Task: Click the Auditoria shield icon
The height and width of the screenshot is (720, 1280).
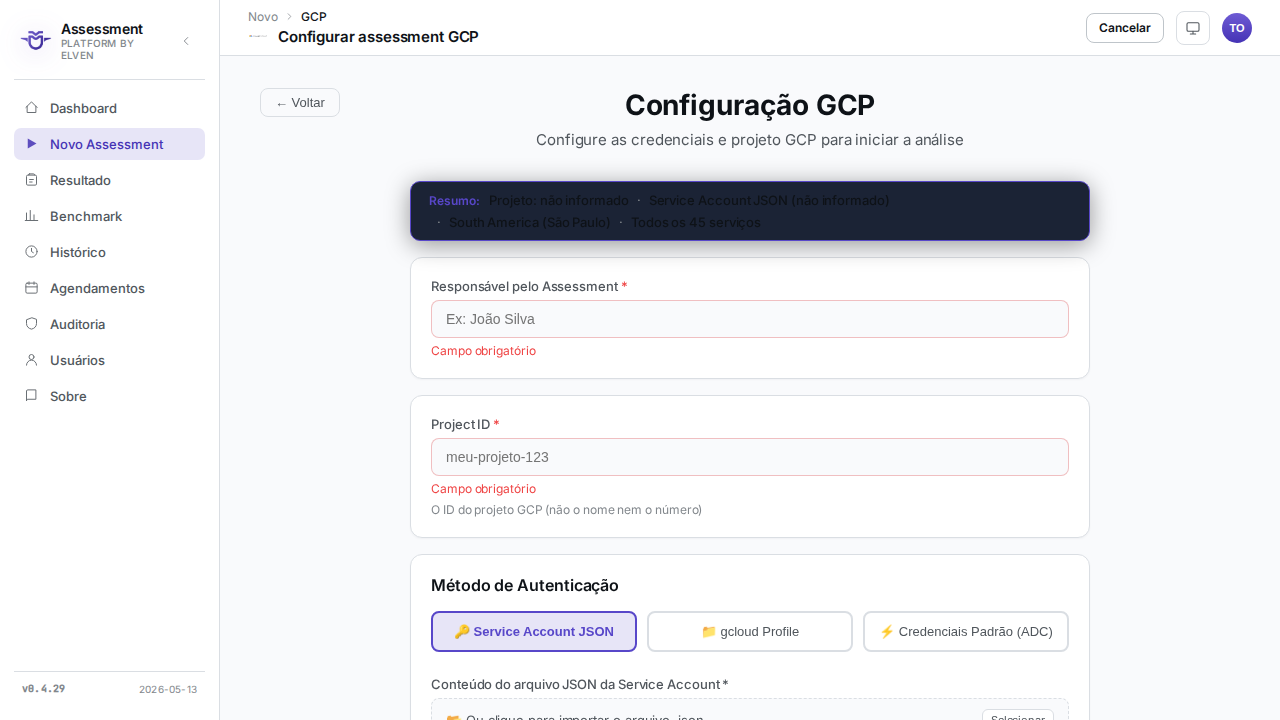Action: click(31, 324)
